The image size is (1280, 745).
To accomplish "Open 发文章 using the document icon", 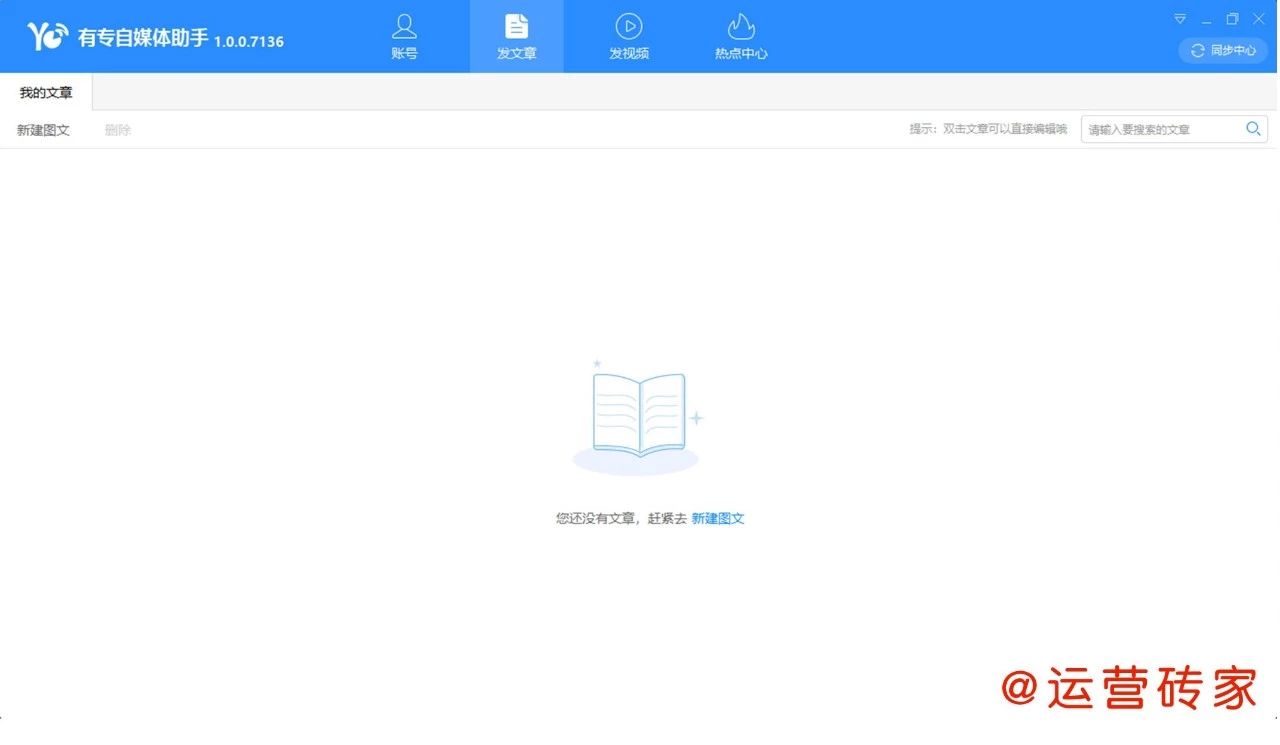I will pyautogui.click(x=516, y=24).
